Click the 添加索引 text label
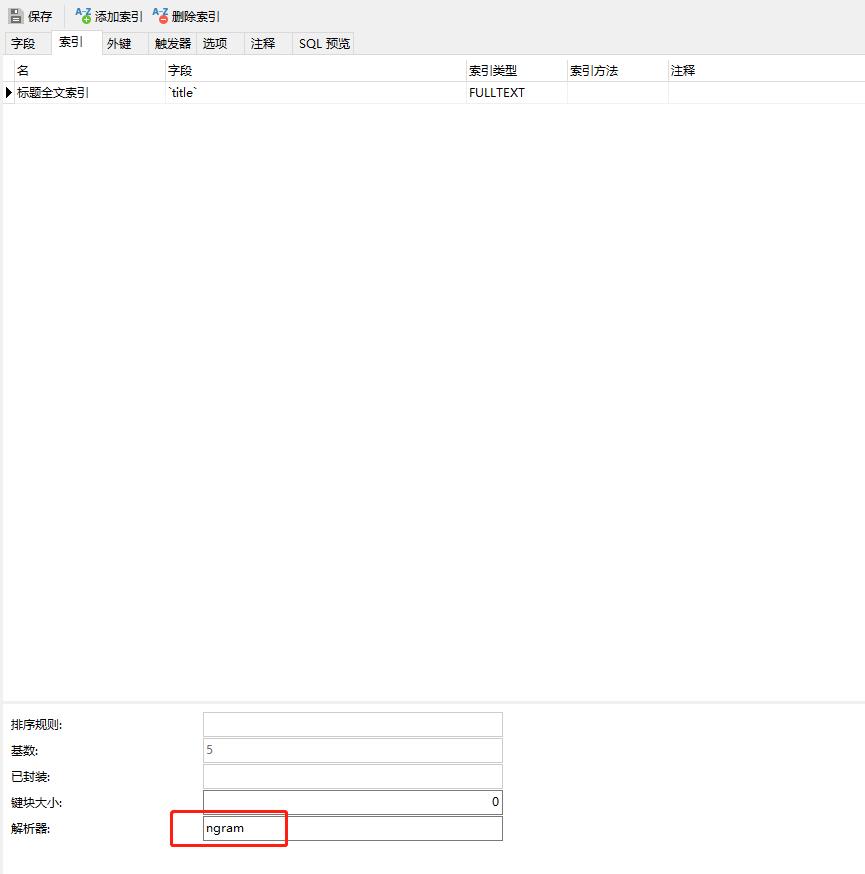Image resolution: width=865 pixels, height=874 pixels. [x=119, y=17]
